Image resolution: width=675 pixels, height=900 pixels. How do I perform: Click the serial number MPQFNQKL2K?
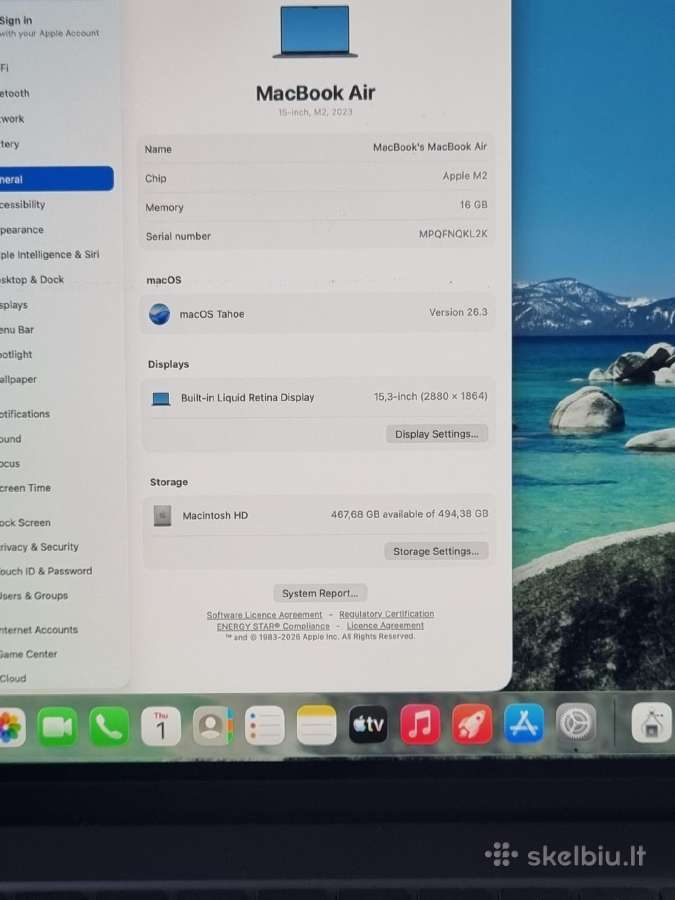coord(453,234)
